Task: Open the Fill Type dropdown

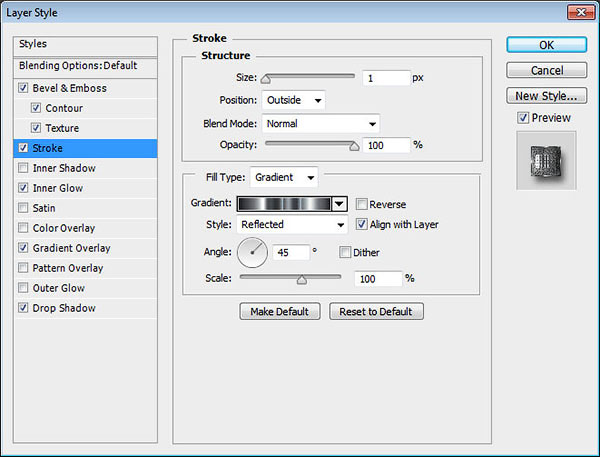Action: pos(284,177)
